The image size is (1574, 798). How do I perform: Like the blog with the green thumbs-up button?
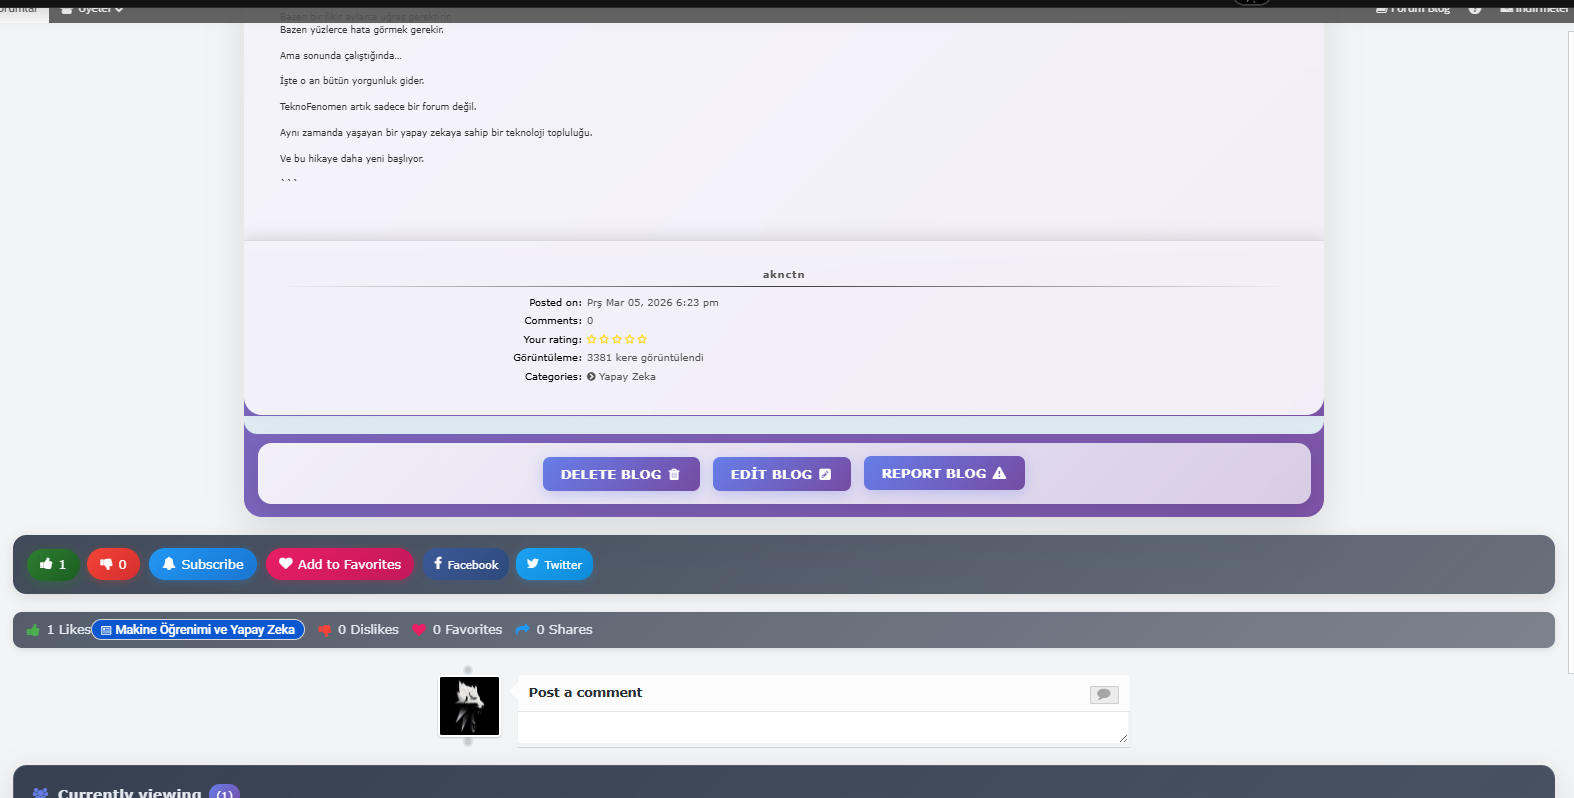(53, 564)
